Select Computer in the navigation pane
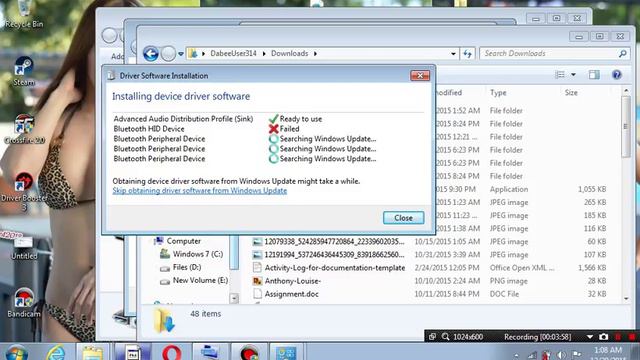Image resolution: width=640 pixels, height=360 pixels. tap(184, 241)
